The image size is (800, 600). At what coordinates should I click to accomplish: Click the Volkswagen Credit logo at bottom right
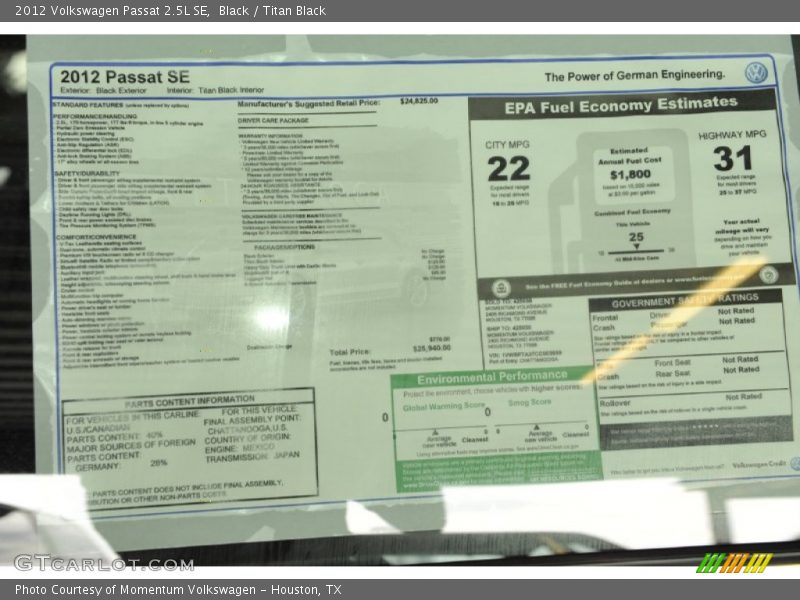pyautogui.click(x=758, y=465)
